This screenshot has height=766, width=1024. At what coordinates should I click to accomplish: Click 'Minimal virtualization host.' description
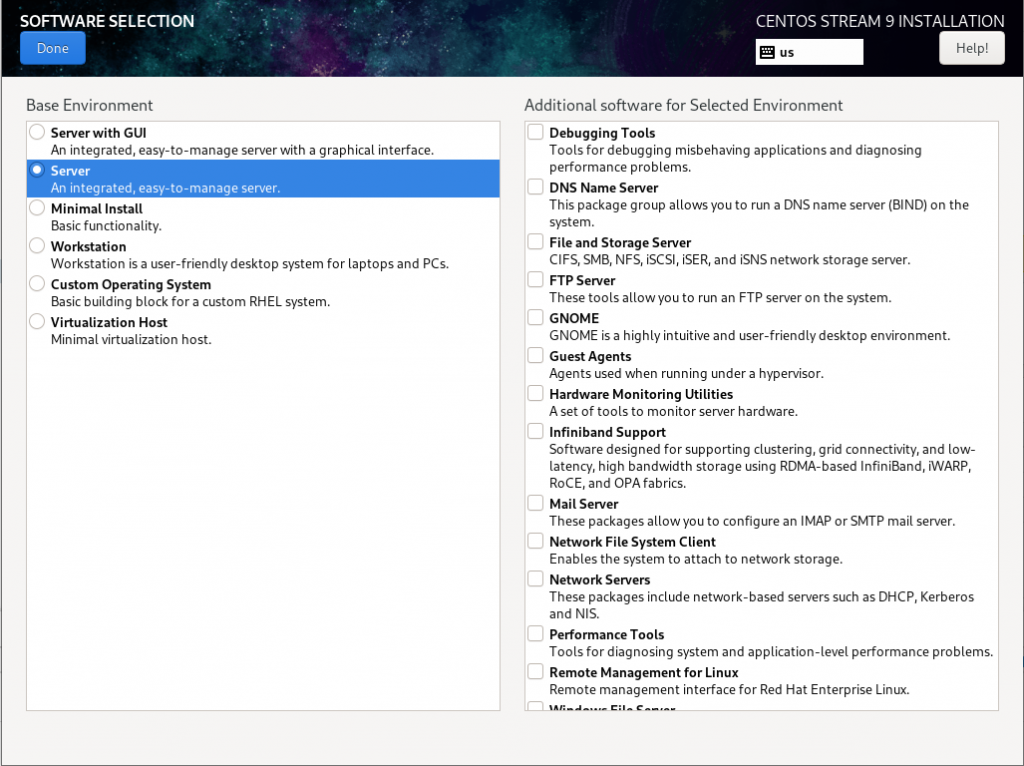tap(131, 340)
